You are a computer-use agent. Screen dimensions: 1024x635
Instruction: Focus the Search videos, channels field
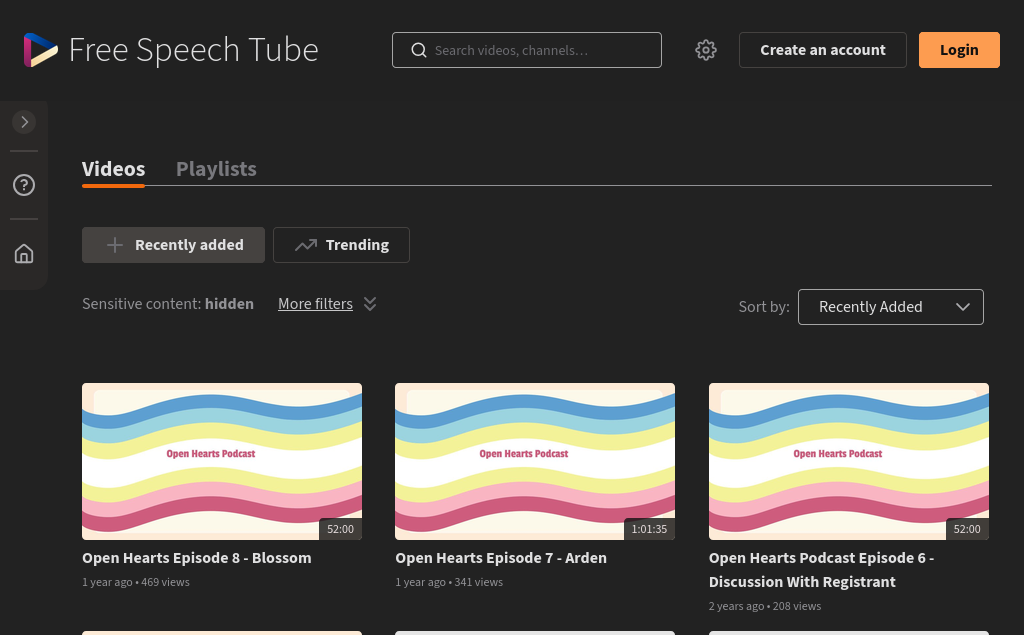pos(526,50)
